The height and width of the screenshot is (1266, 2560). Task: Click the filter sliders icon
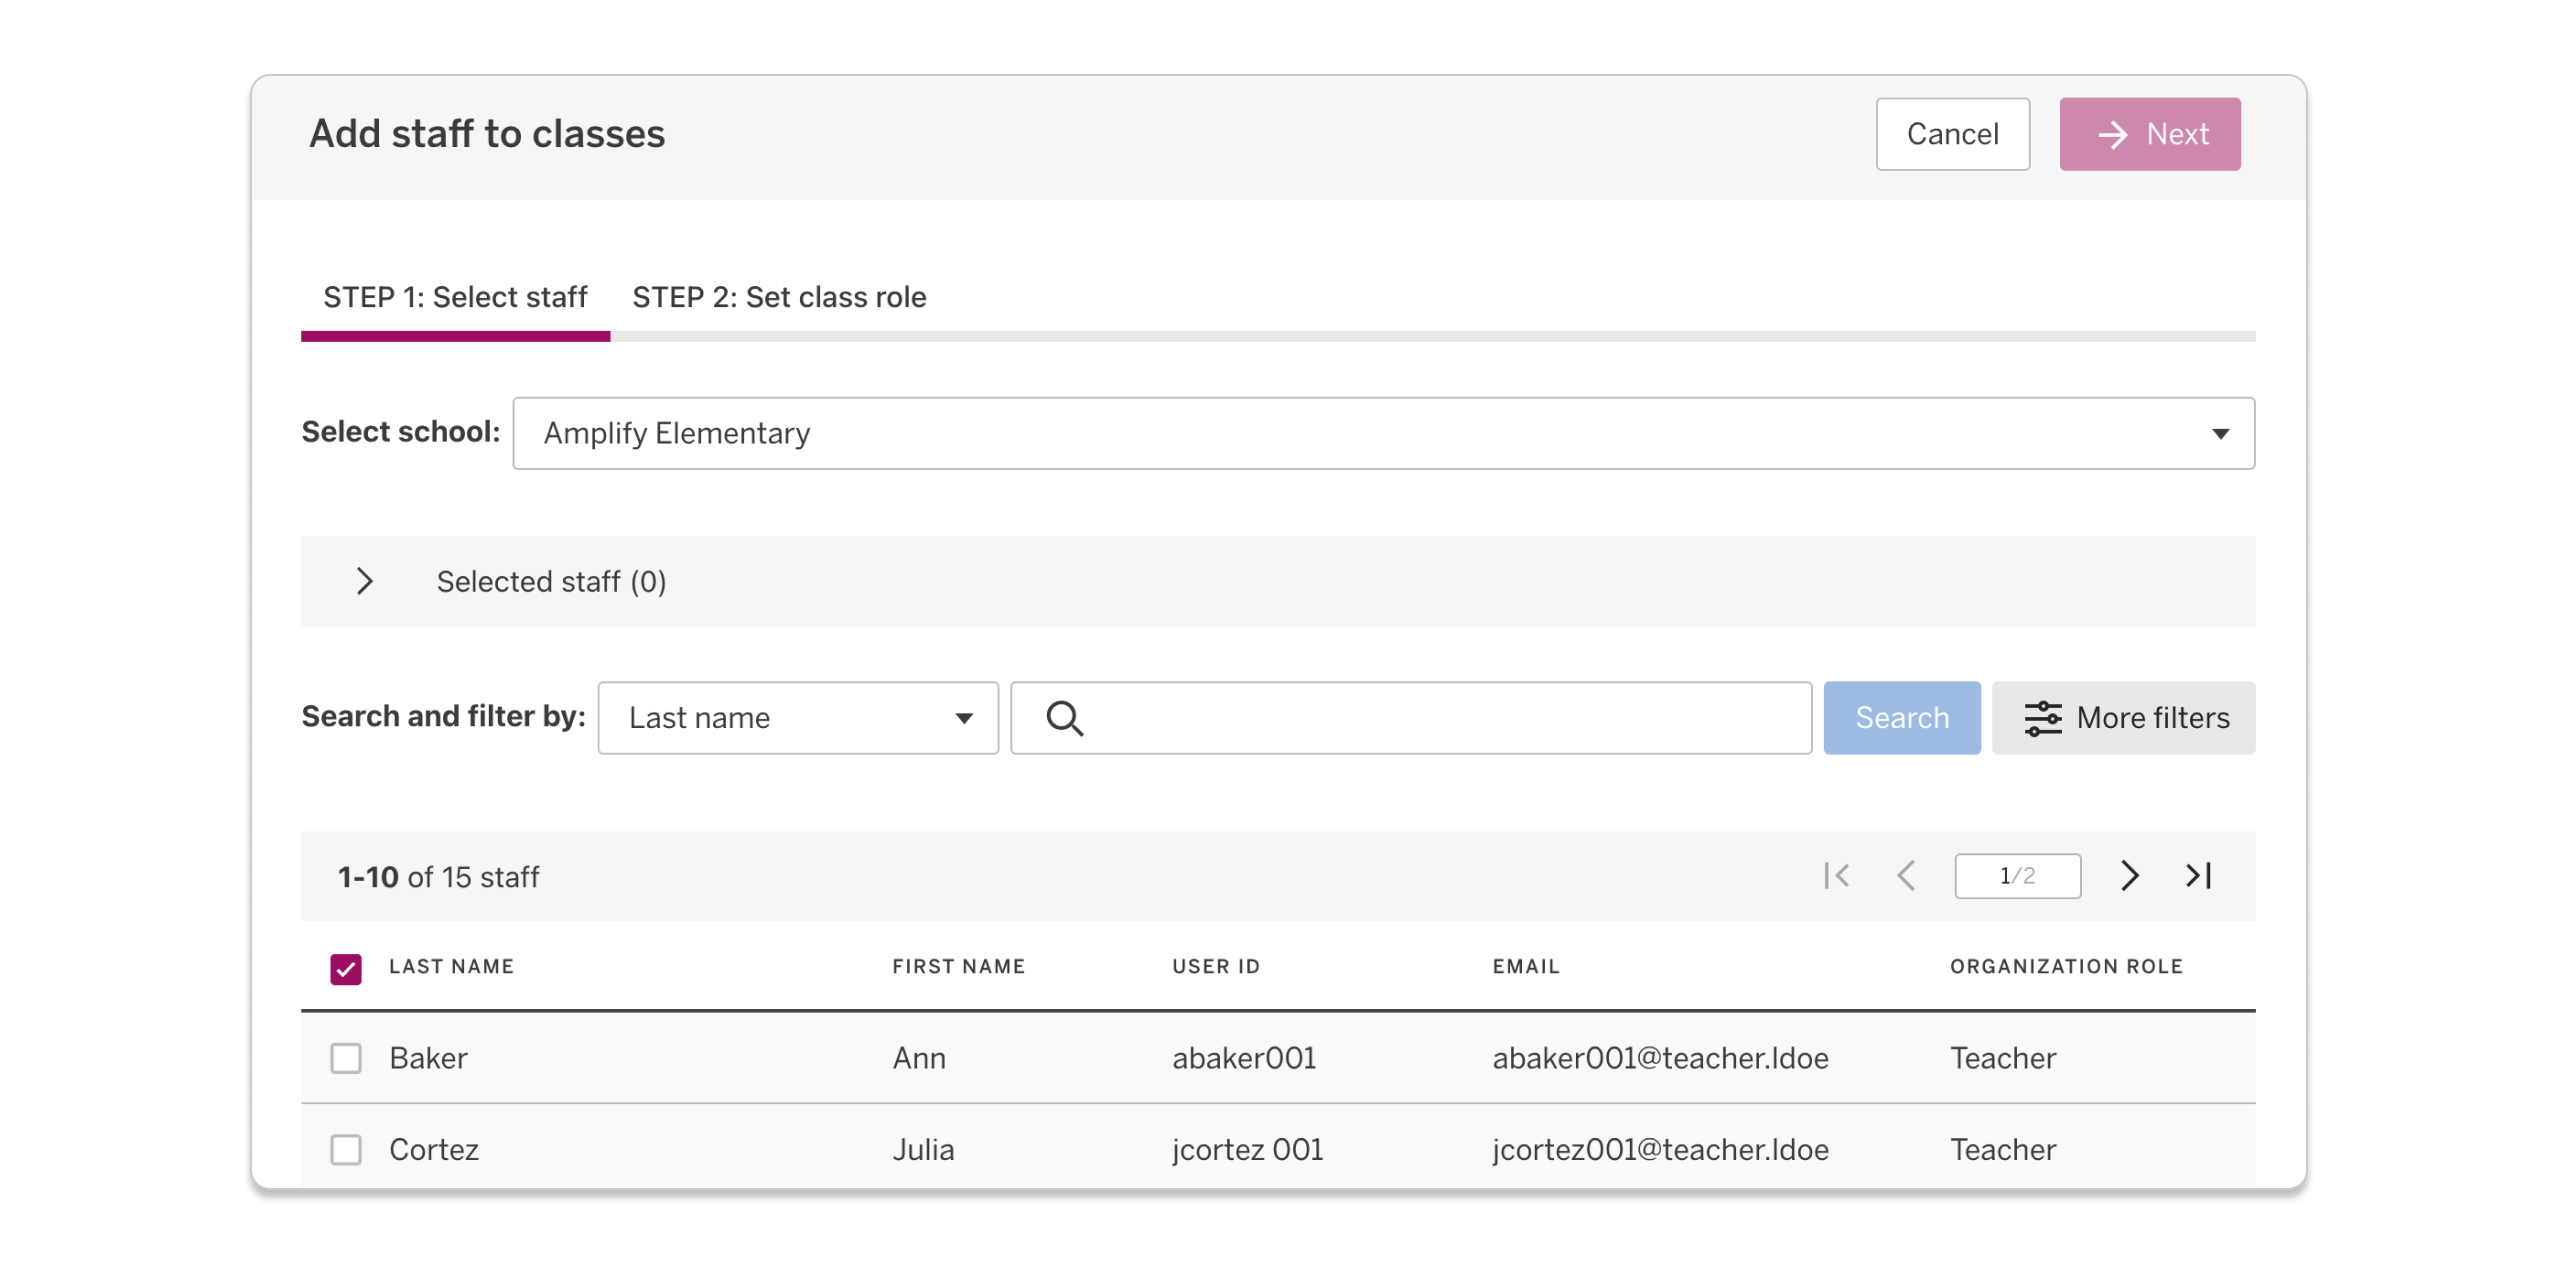2042,718
